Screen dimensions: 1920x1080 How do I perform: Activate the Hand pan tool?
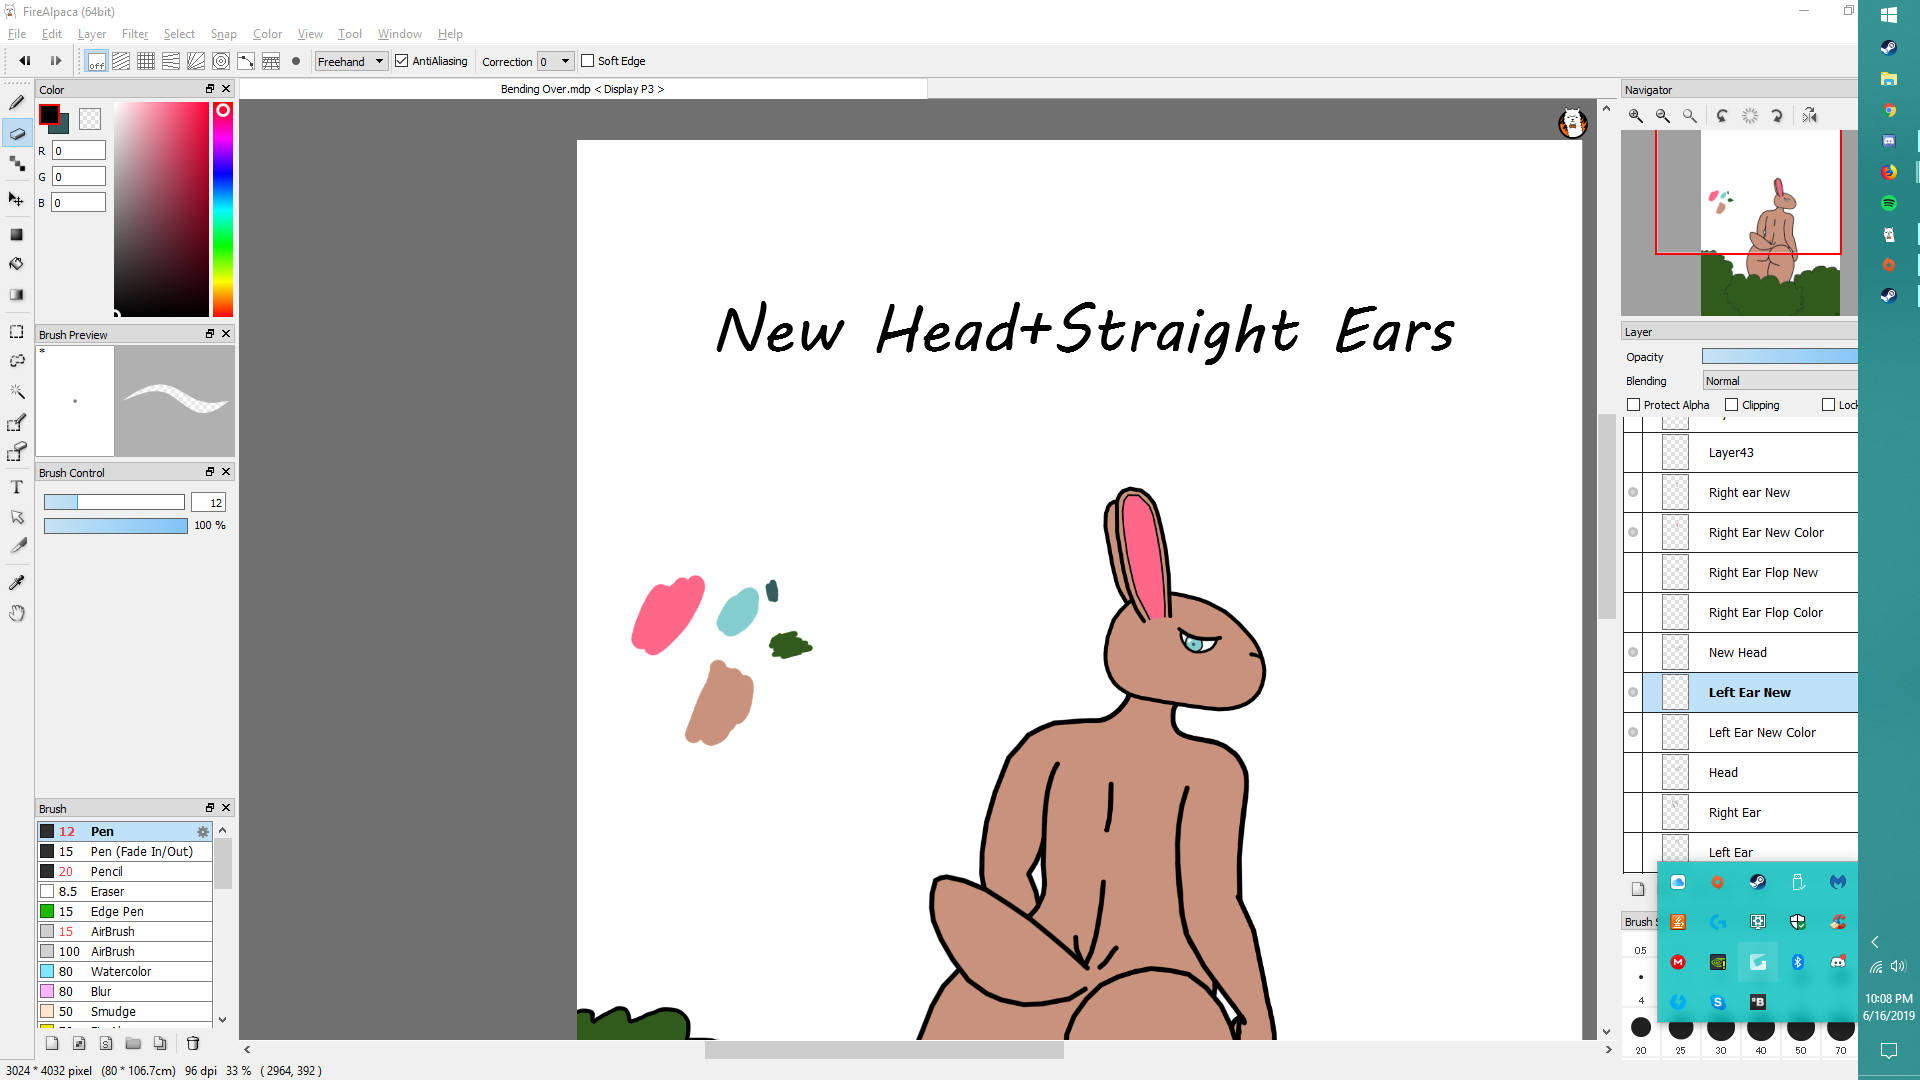17,613
